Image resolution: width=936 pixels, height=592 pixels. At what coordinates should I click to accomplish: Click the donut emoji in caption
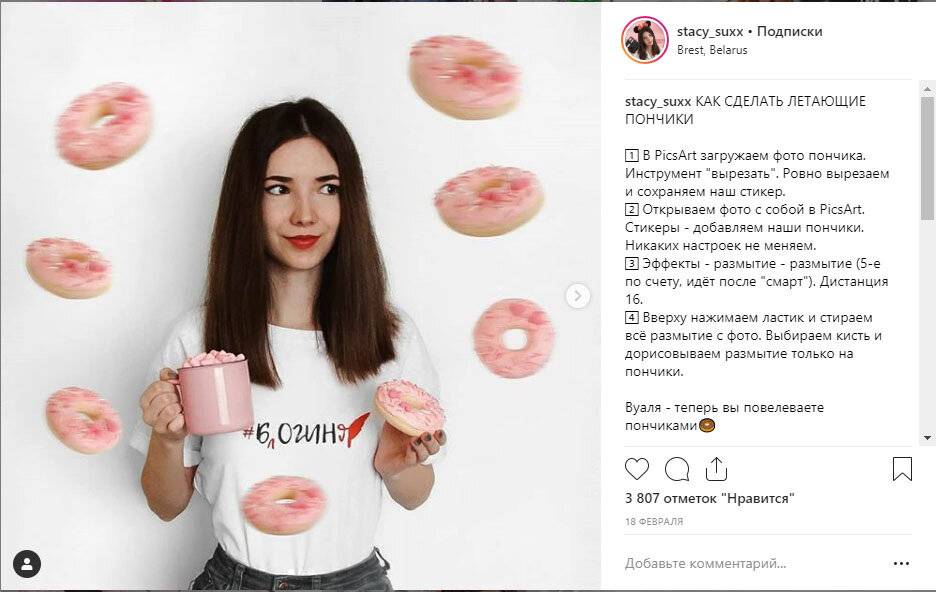click(x=707, y=426)
